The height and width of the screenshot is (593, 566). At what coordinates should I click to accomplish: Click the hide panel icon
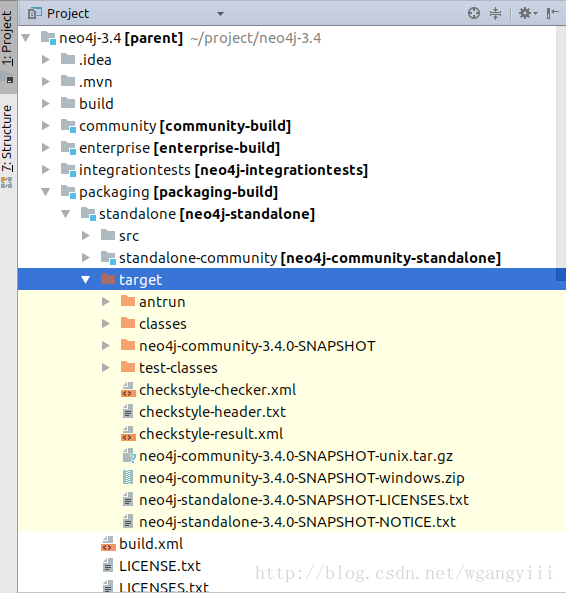click(x=553, y=13)
